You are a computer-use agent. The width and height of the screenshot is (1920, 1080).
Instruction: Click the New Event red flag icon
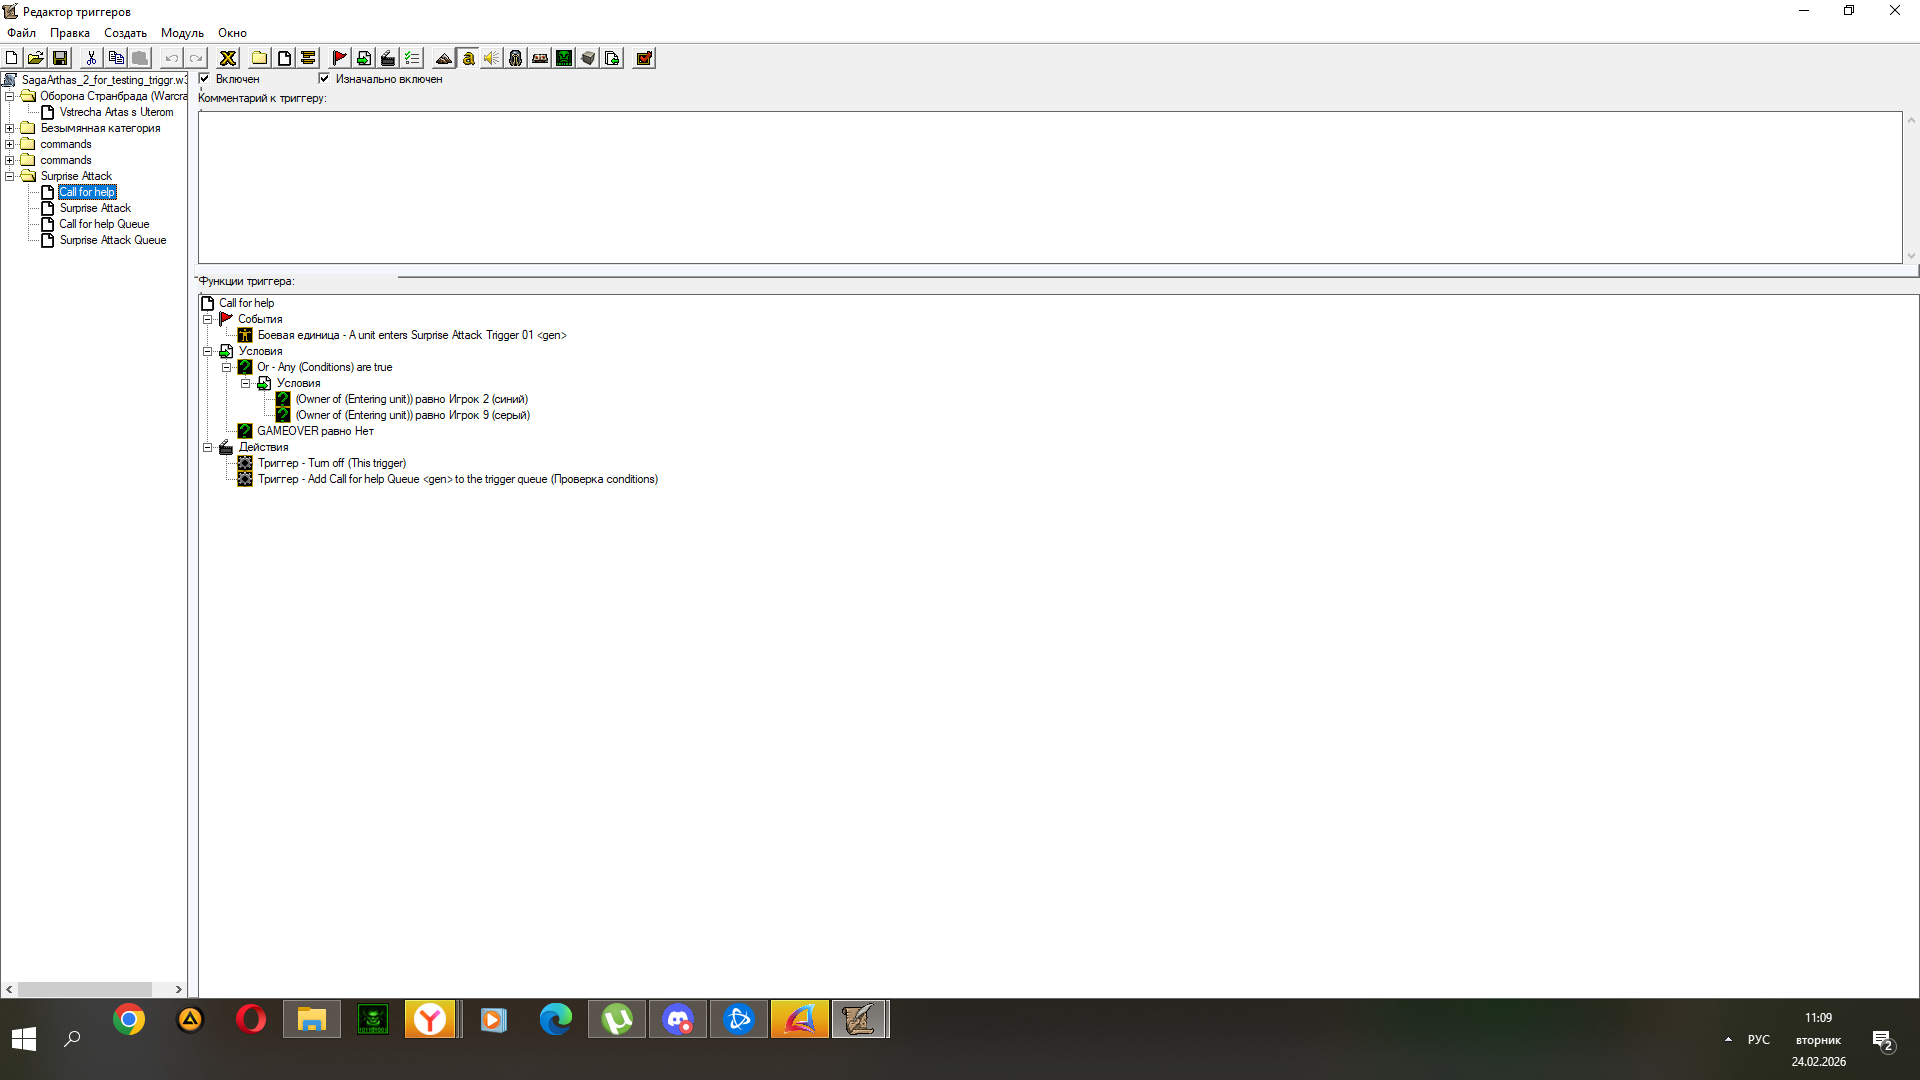[339, 58]
